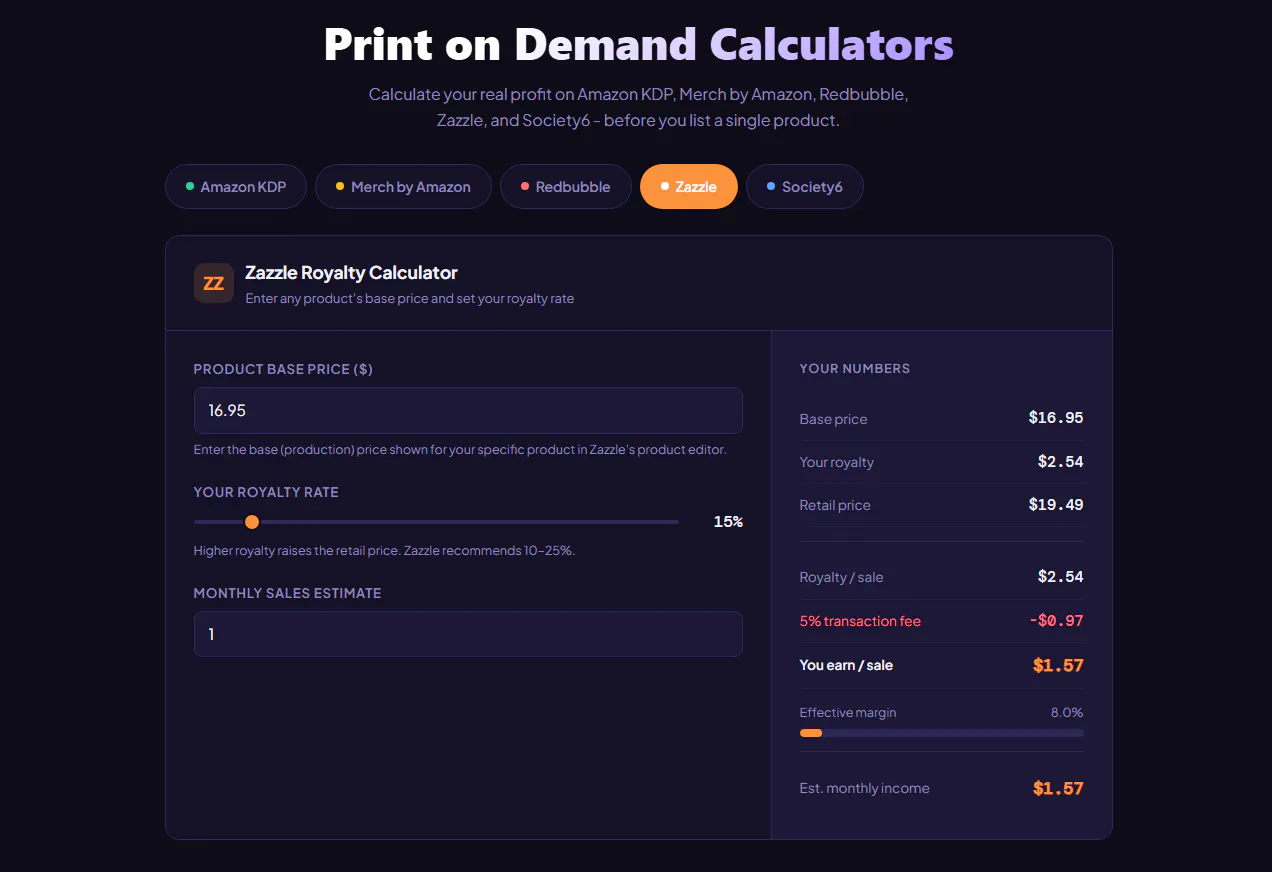
Task: Click the Base price $16.95 value
Action: tap(1056, 418)
